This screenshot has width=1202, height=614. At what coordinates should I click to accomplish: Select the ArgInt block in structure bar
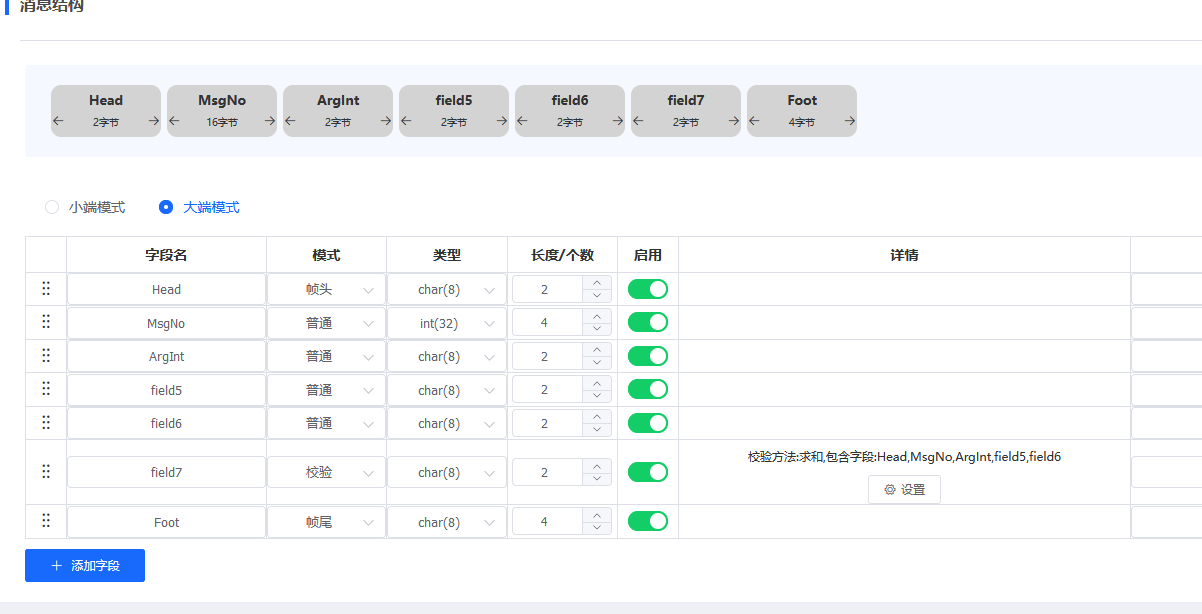click(x=338, y=101)
